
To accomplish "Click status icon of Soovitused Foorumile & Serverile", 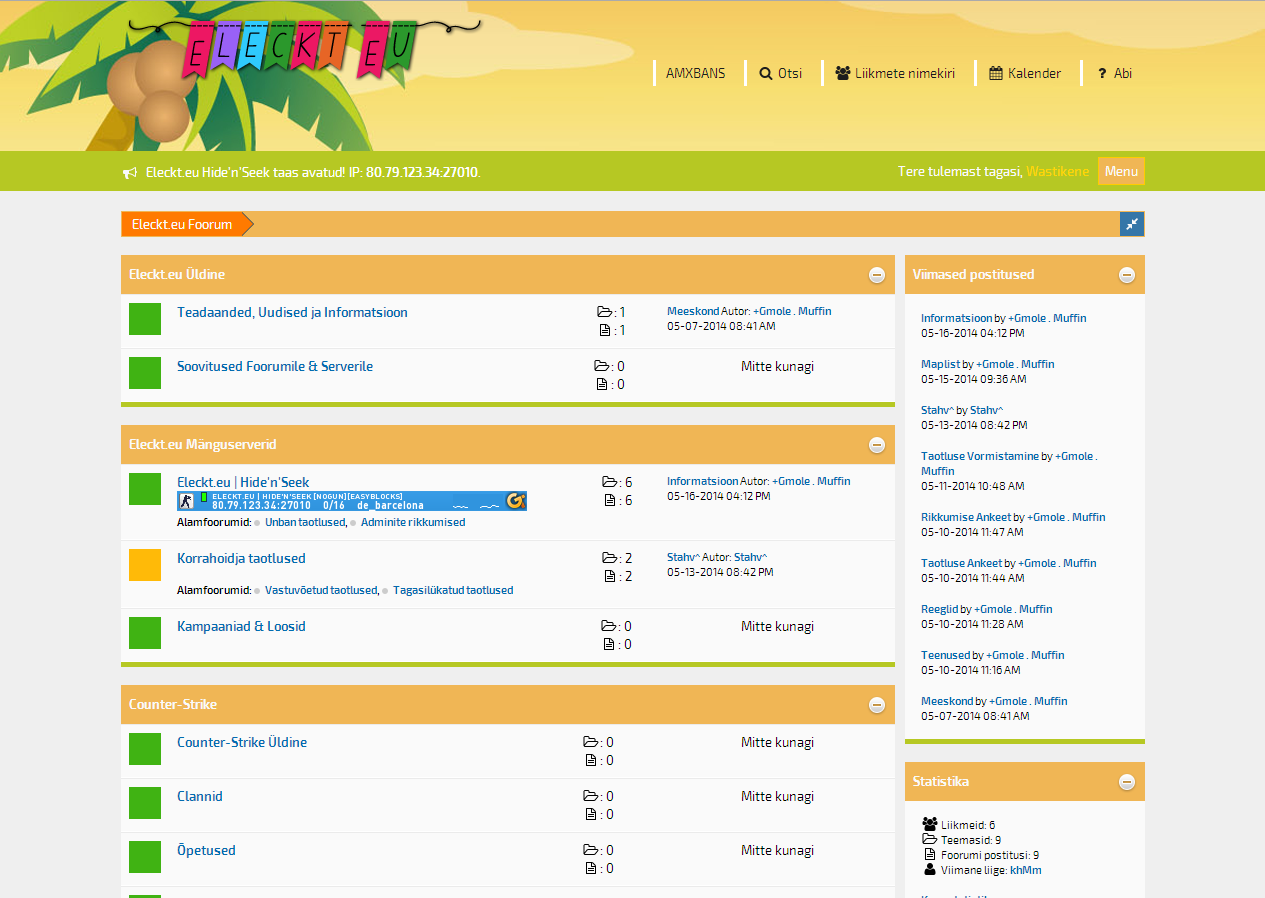I will 145,373.
